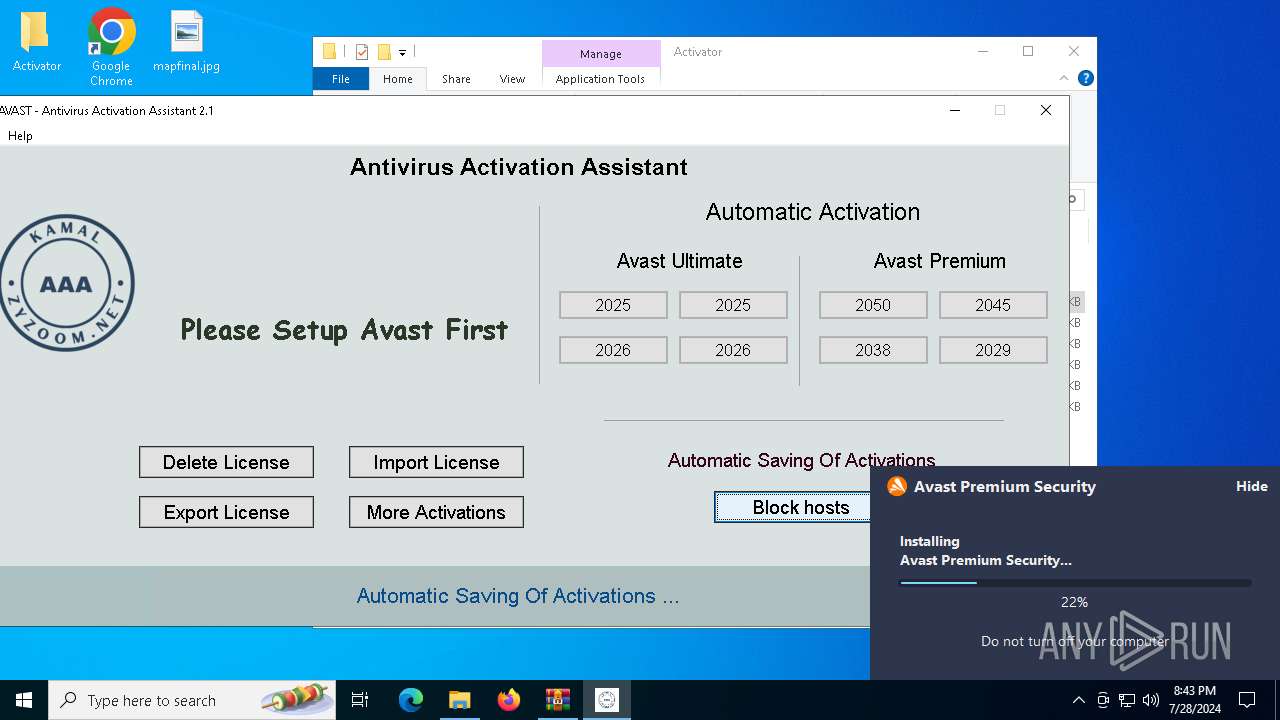Open Task View on the taskbar

pyautogui.click(x=360, y=700)
